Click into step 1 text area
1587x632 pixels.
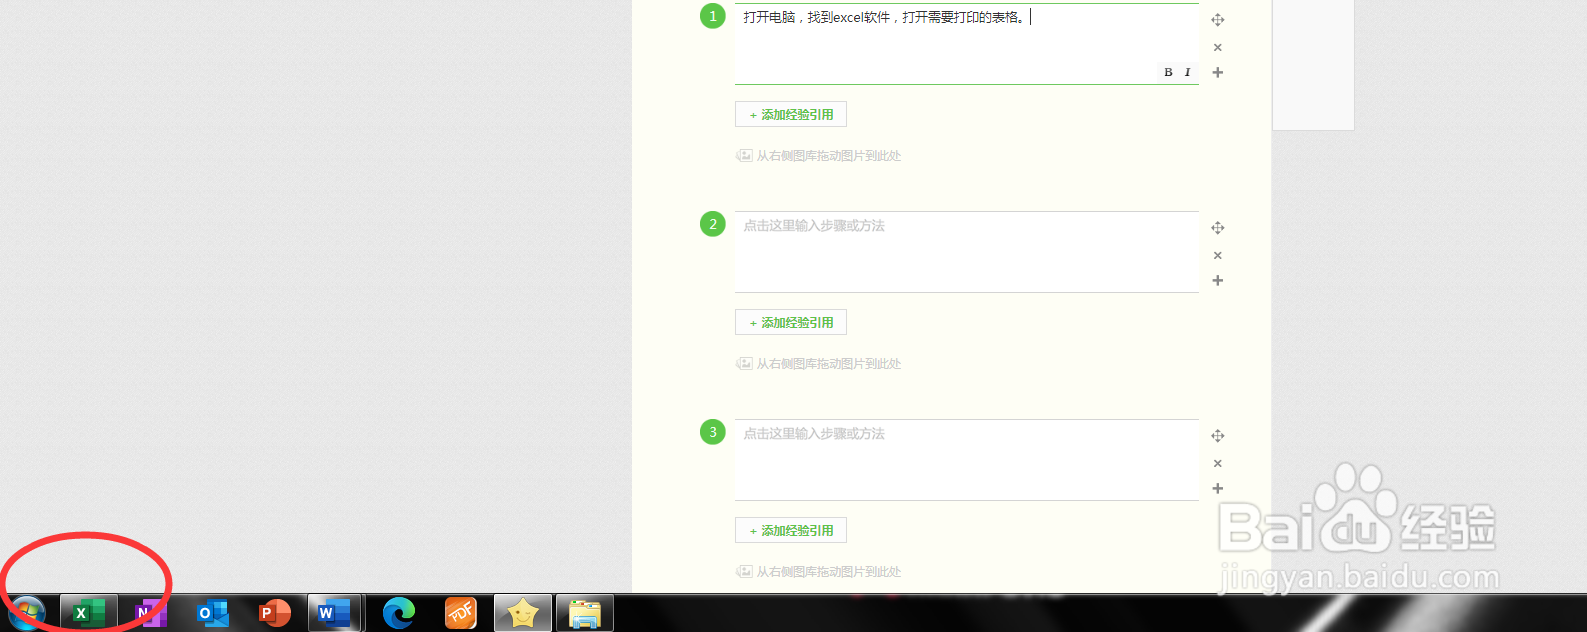click(x=967, y=44)
